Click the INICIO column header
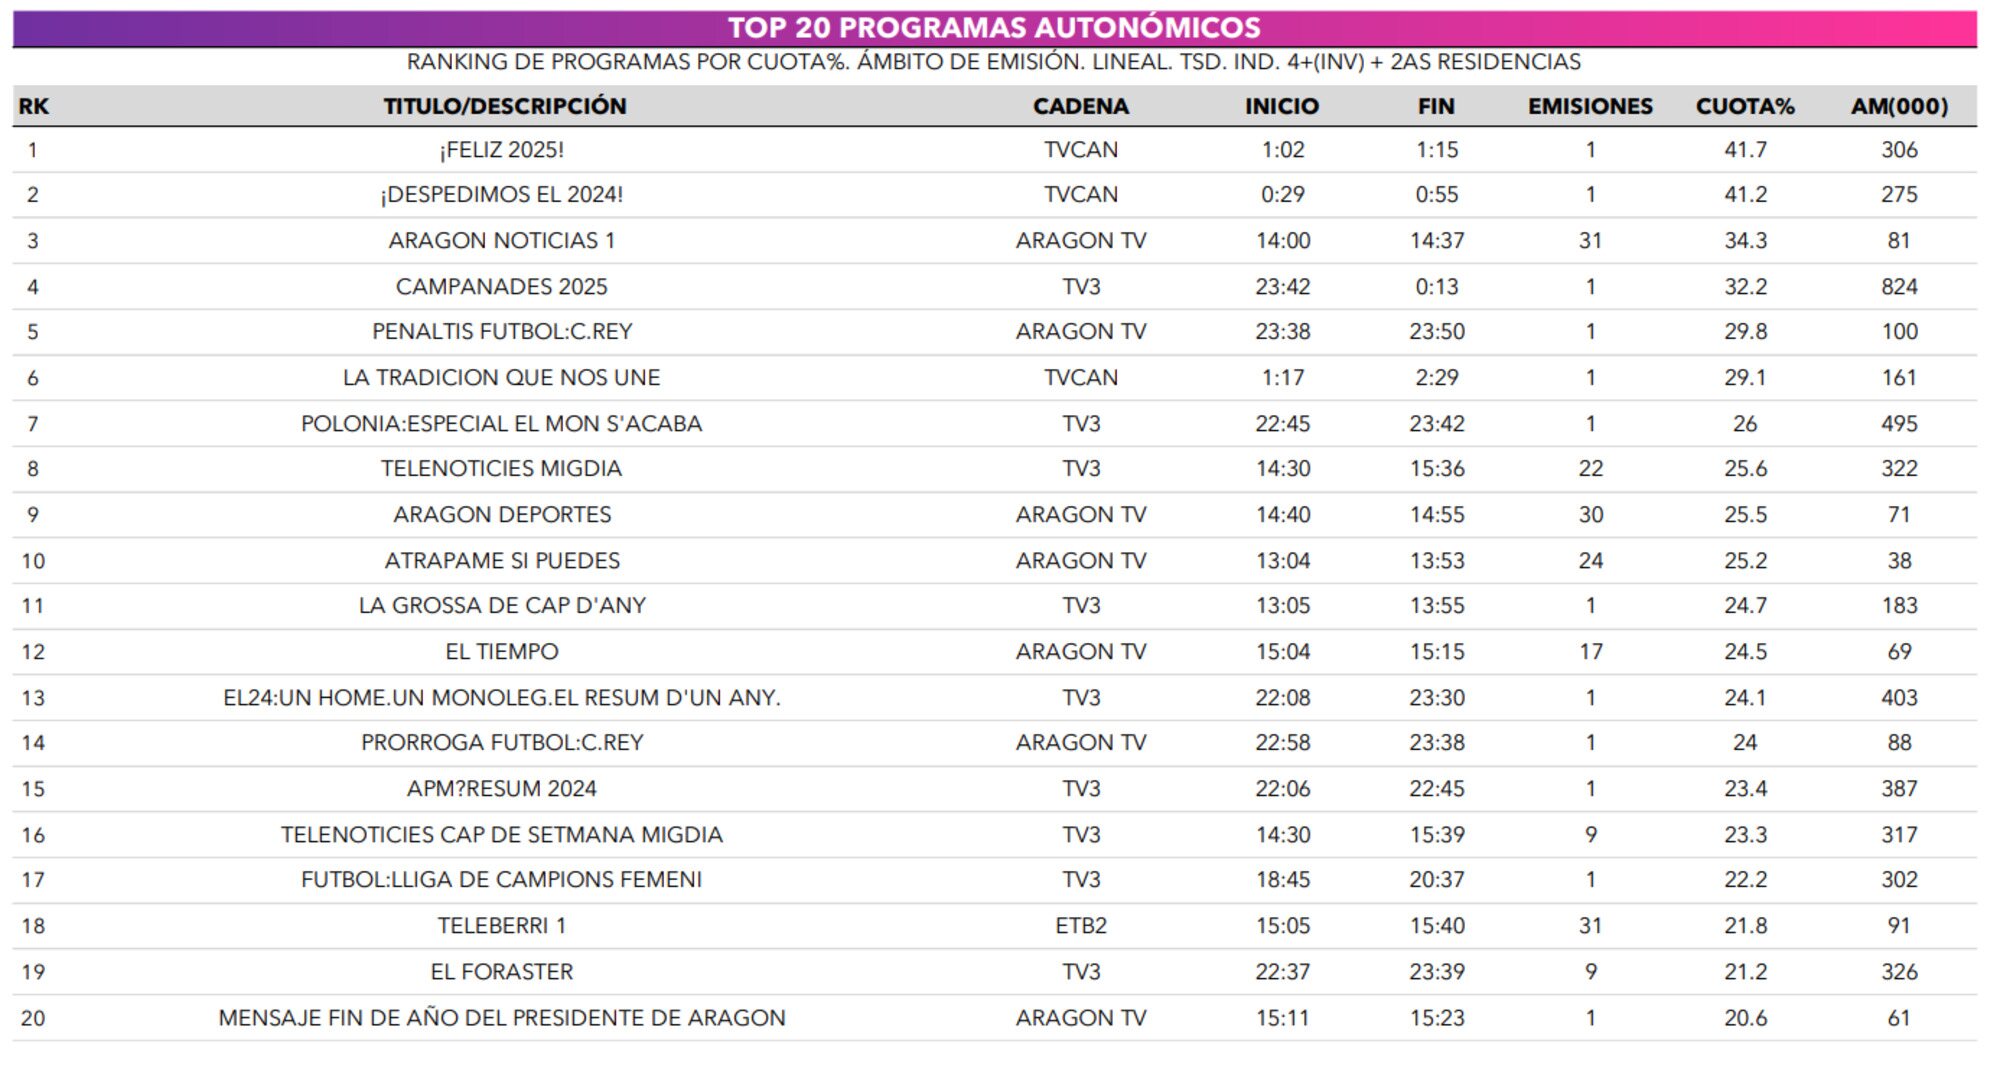2000x1076 pixels. click(1281, 106)
